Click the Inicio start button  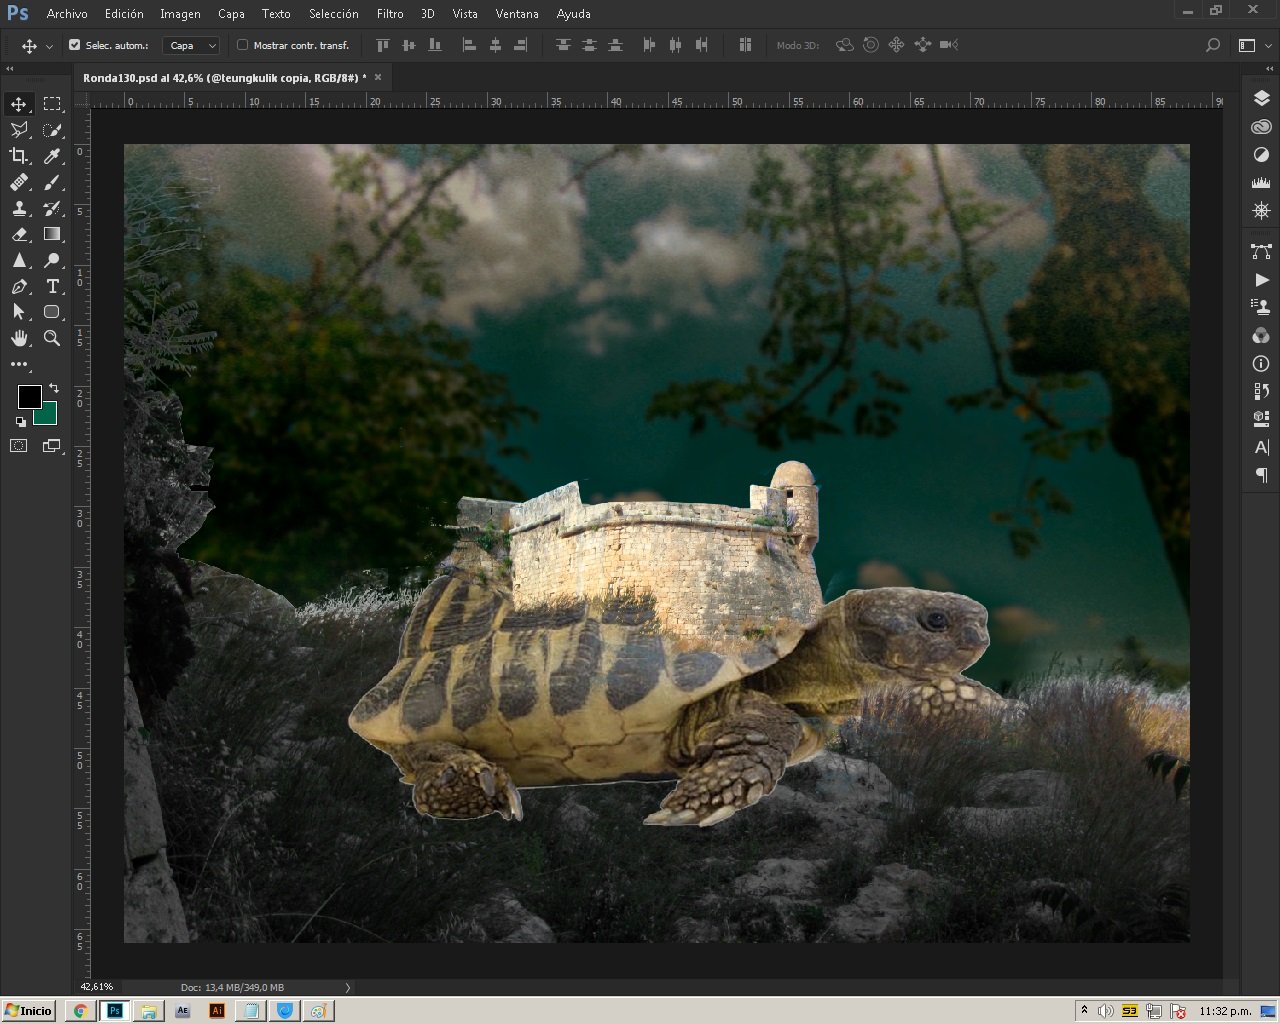28,1010
